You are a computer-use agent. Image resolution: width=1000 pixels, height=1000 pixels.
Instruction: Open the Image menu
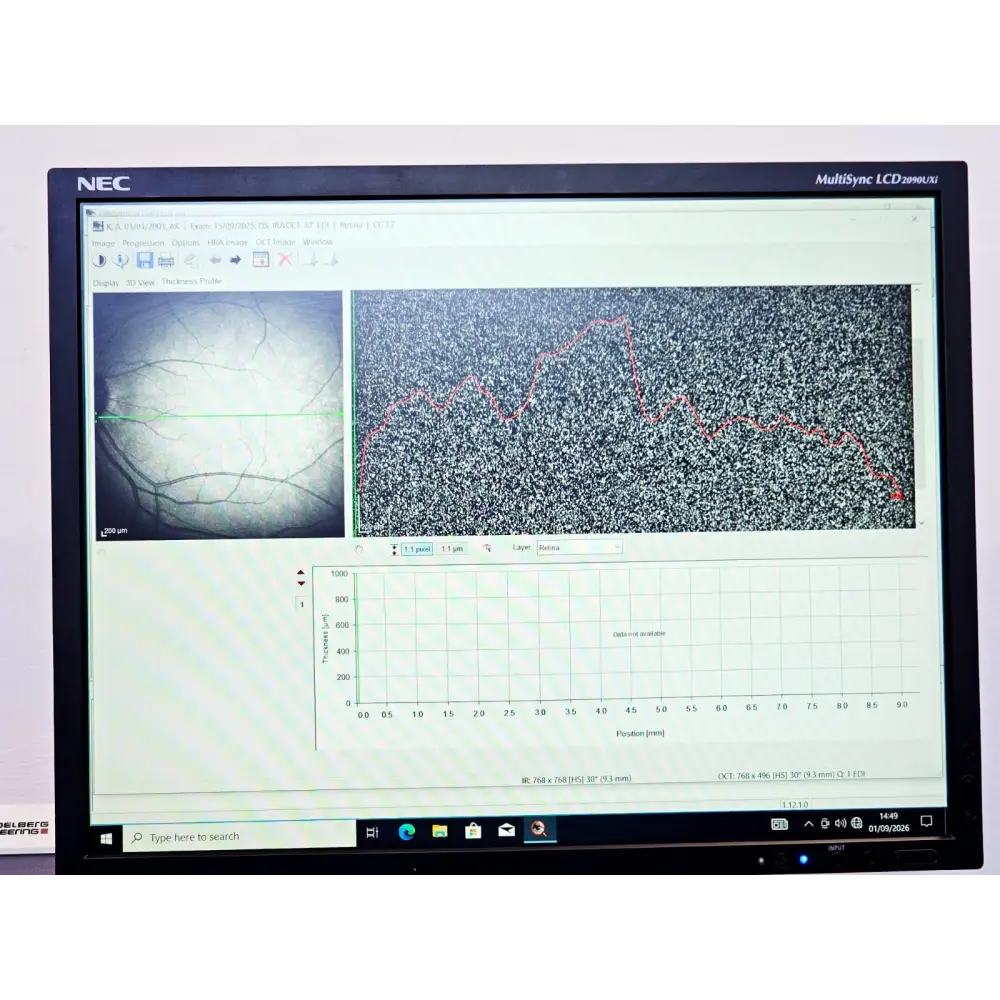(103, 244)
